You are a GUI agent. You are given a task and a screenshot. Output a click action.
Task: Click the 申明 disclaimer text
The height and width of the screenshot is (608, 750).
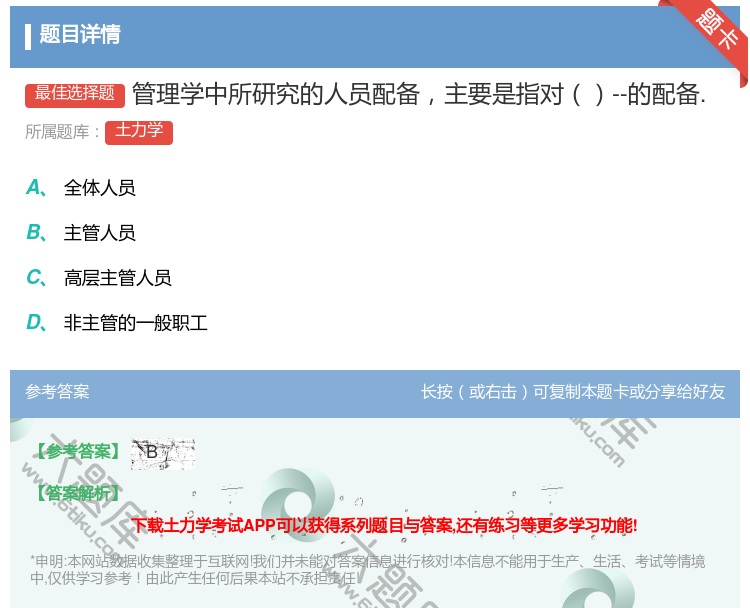click(367, 570)
